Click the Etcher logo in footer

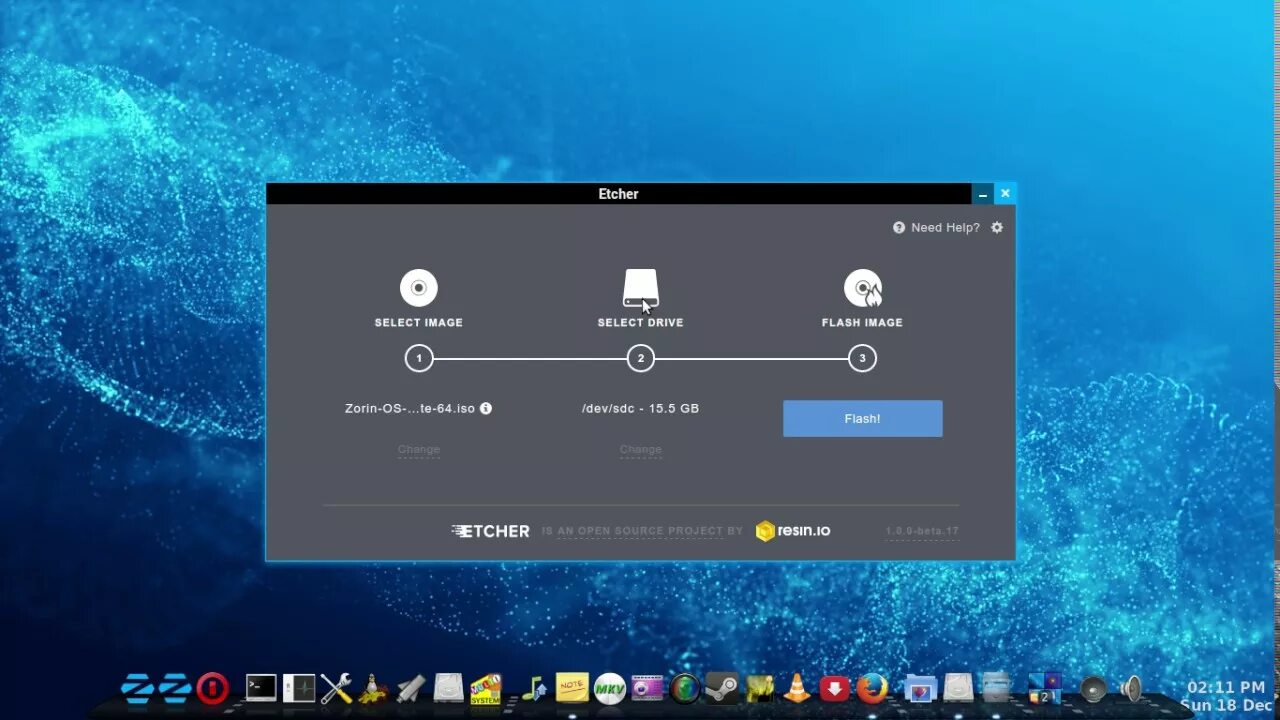coord(490,531)
